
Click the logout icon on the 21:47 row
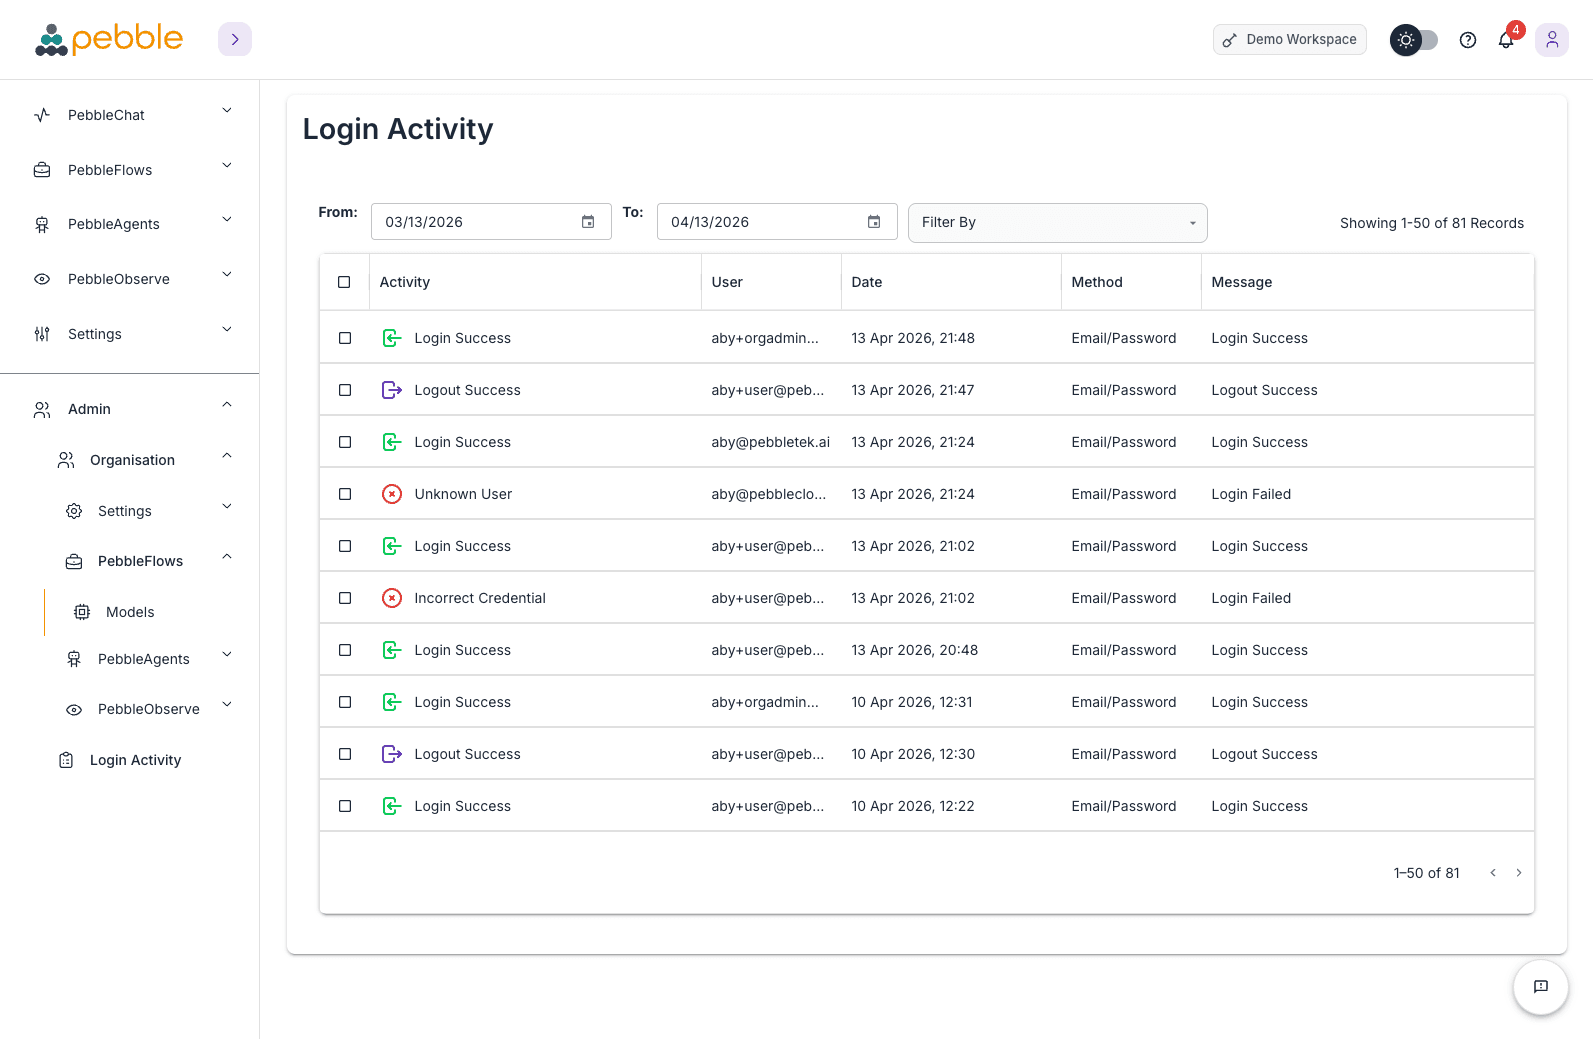tap(392, 390)
